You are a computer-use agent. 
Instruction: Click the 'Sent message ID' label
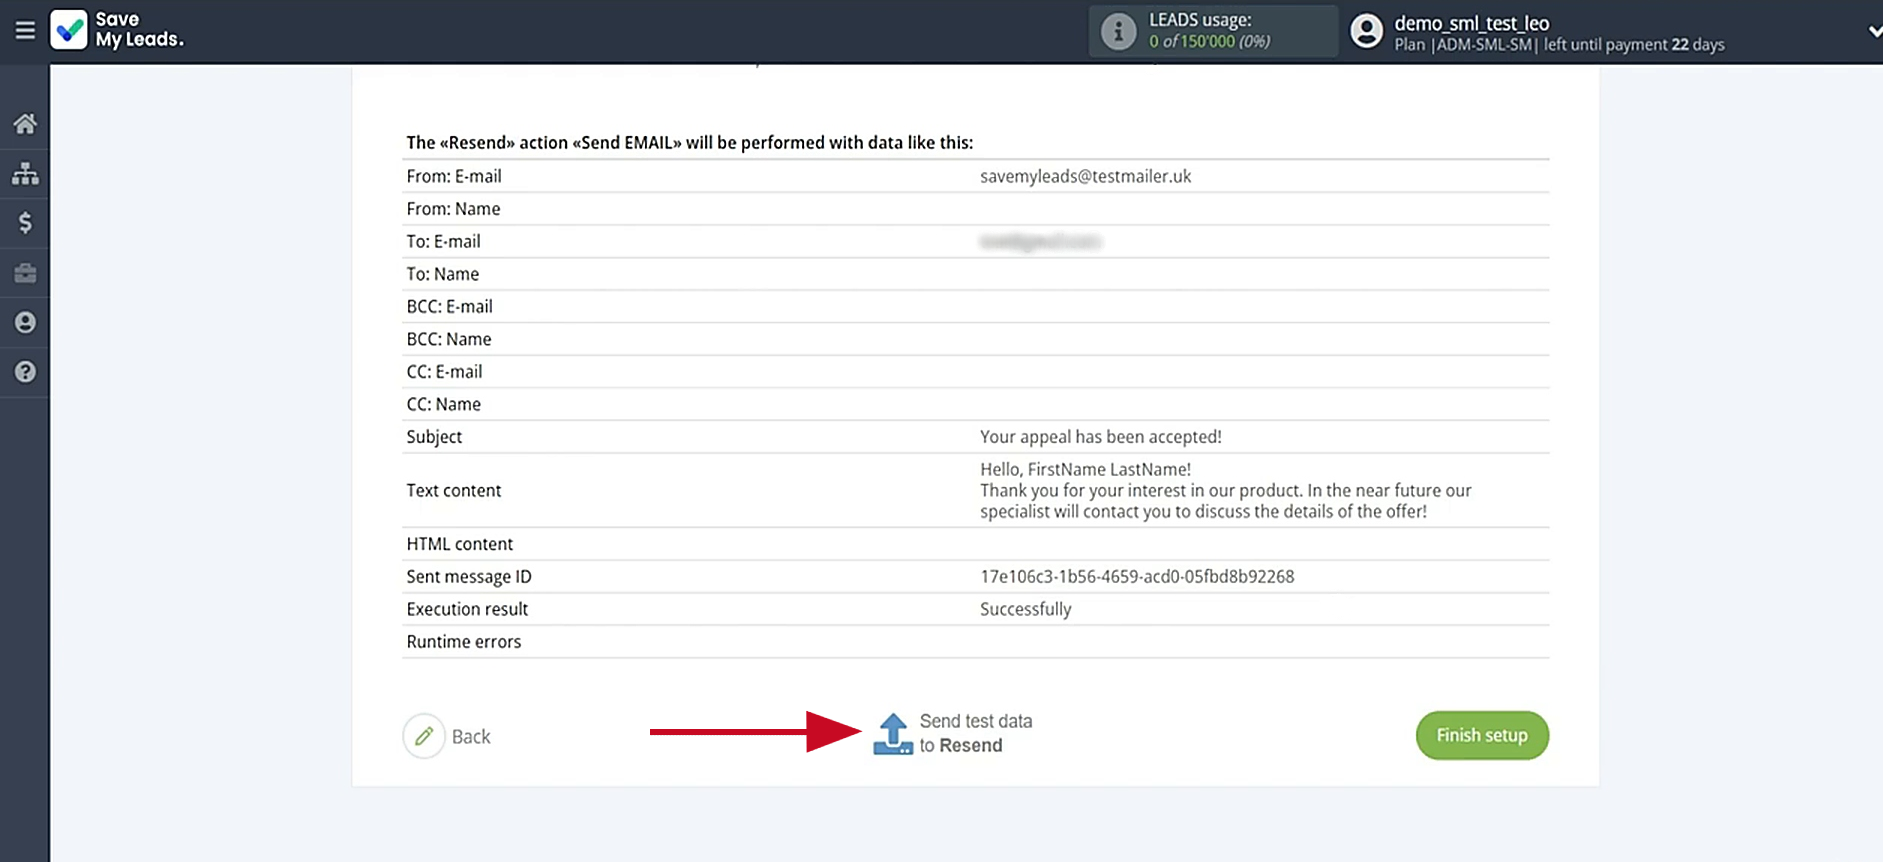(469, 577)
